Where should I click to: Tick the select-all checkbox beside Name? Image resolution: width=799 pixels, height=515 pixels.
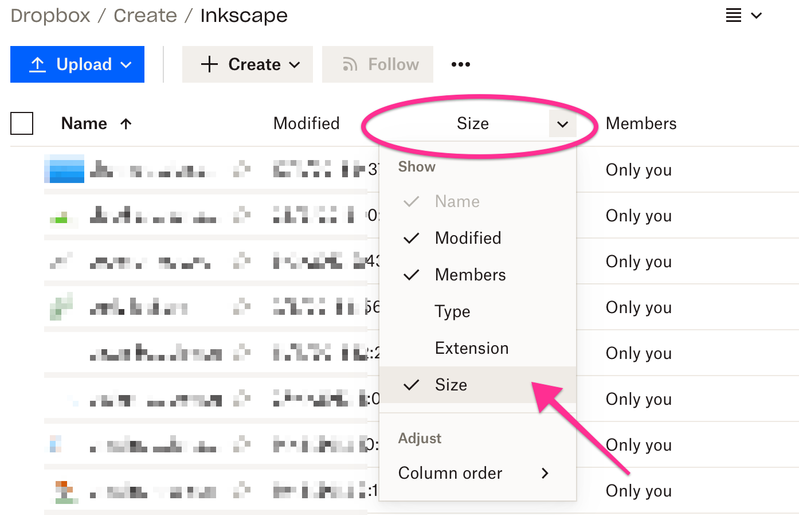tap(22, 124)
